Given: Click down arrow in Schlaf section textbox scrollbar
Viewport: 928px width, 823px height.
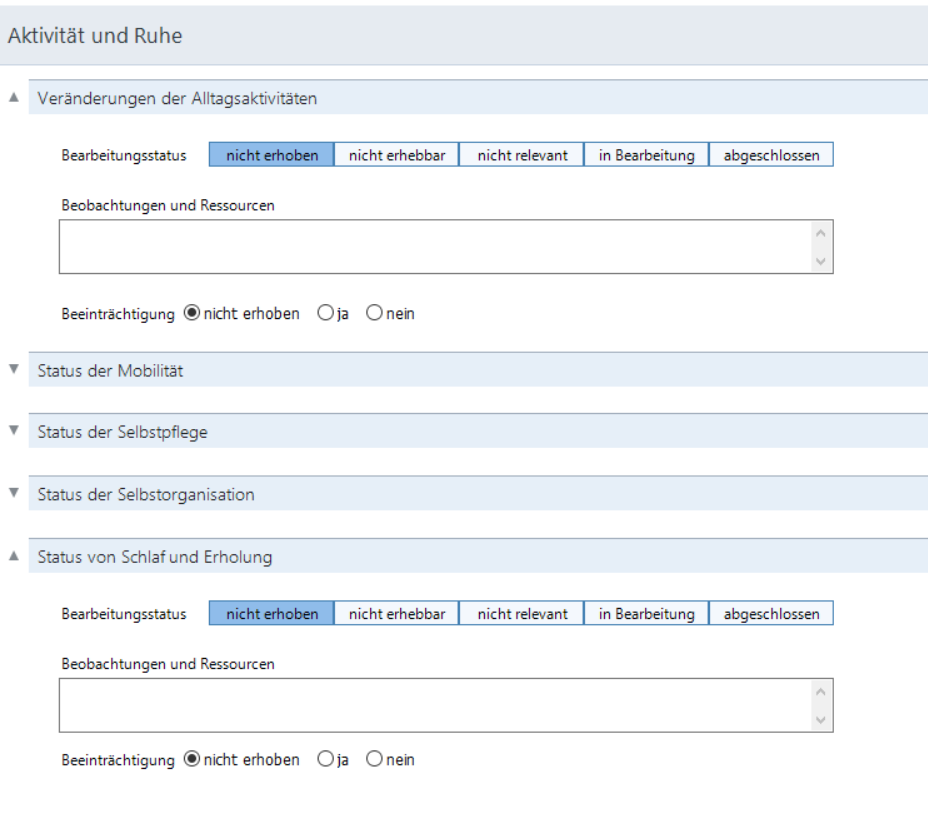Looking at the screenshot, I should pos(820,719).
